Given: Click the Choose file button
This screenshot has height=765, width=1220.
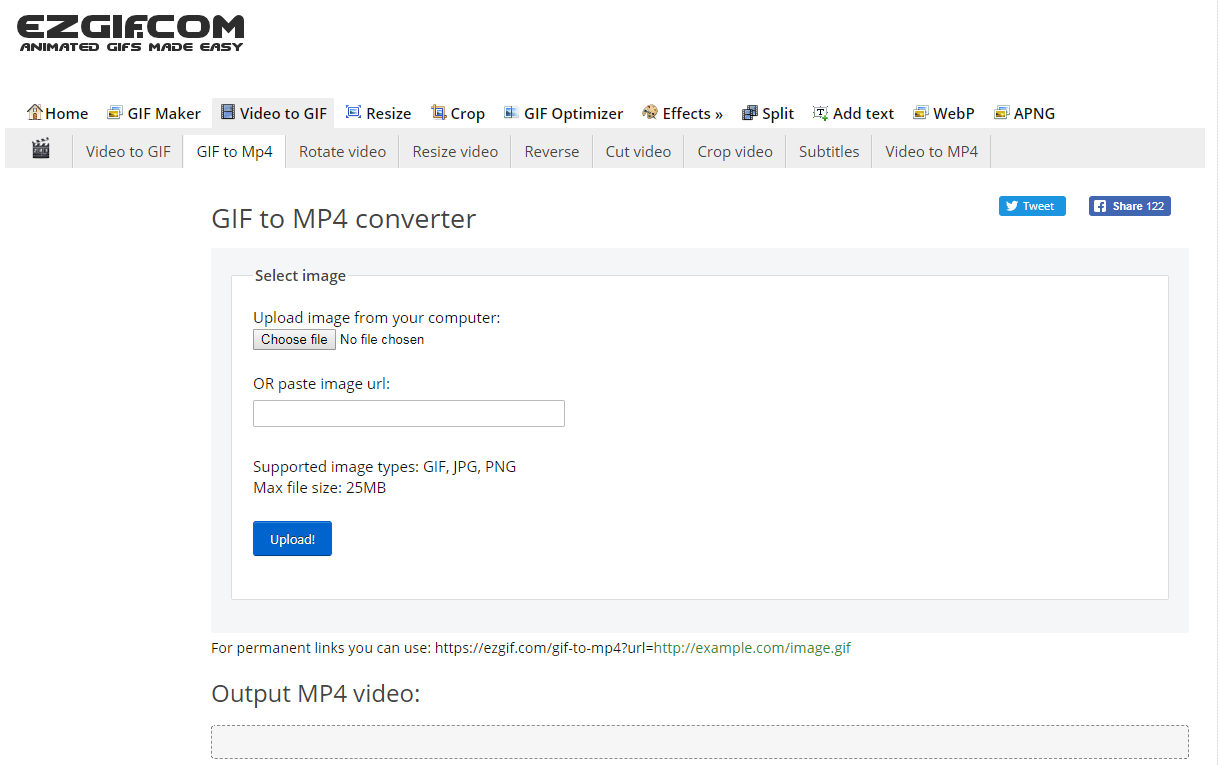Looking at the screenshot, I should (x=294, y=340).
